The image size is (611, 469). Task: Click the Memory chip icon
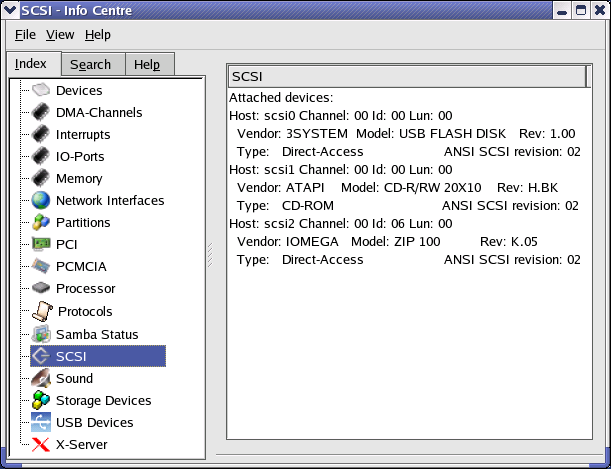41,178
